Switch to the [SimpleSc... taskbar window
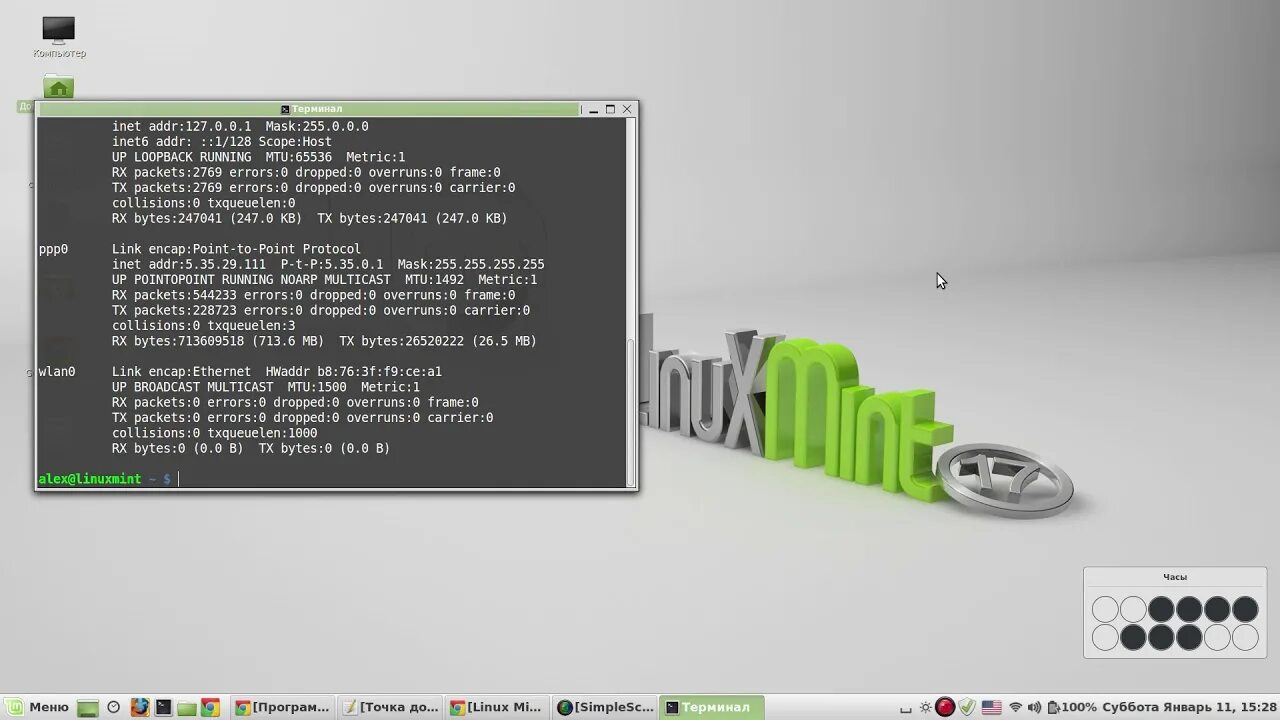 pos(605,707)
